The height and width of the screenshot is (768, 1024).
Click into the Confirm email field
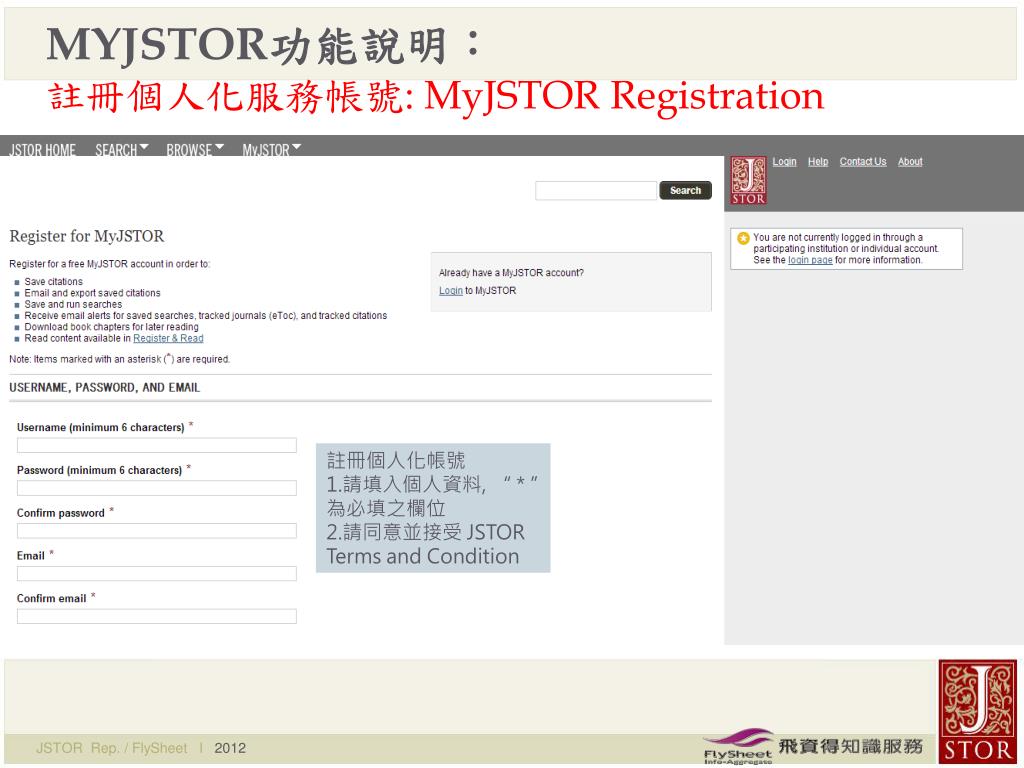pyautogui.click(x=157, y=616)
